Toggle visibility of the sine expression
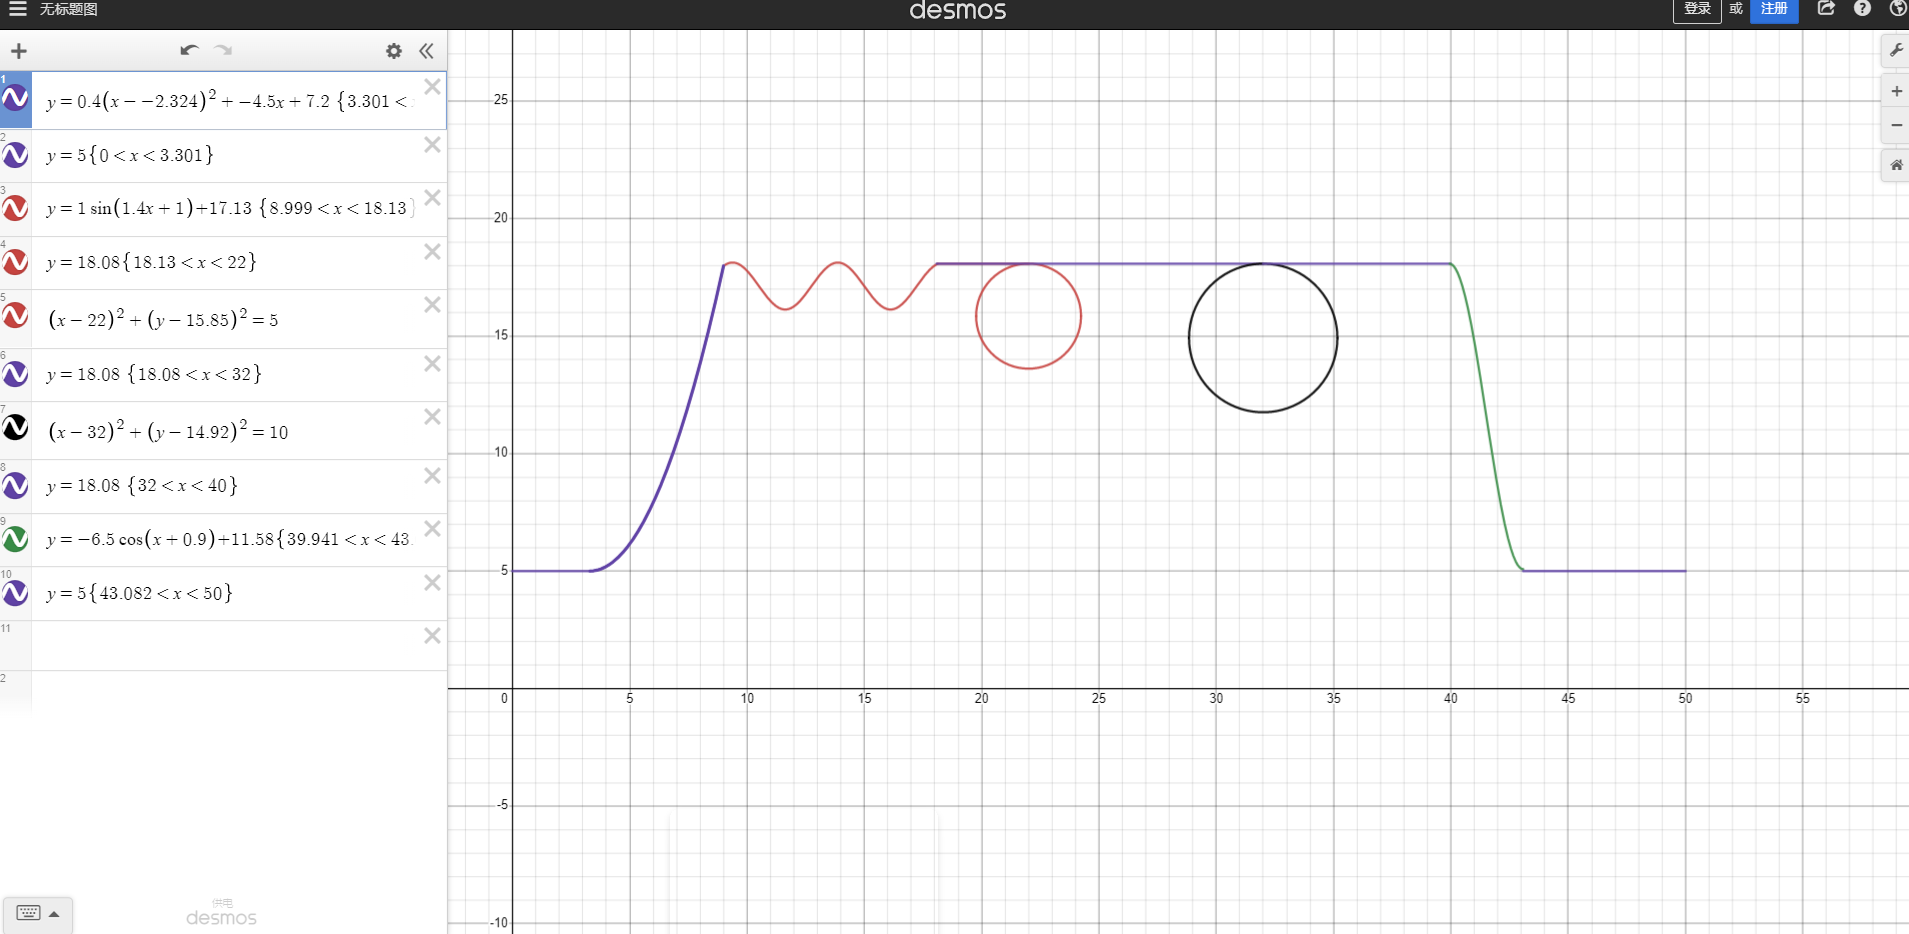This screenshot has width=1909, height=934. pyautogui.click(x=15, y=208)
